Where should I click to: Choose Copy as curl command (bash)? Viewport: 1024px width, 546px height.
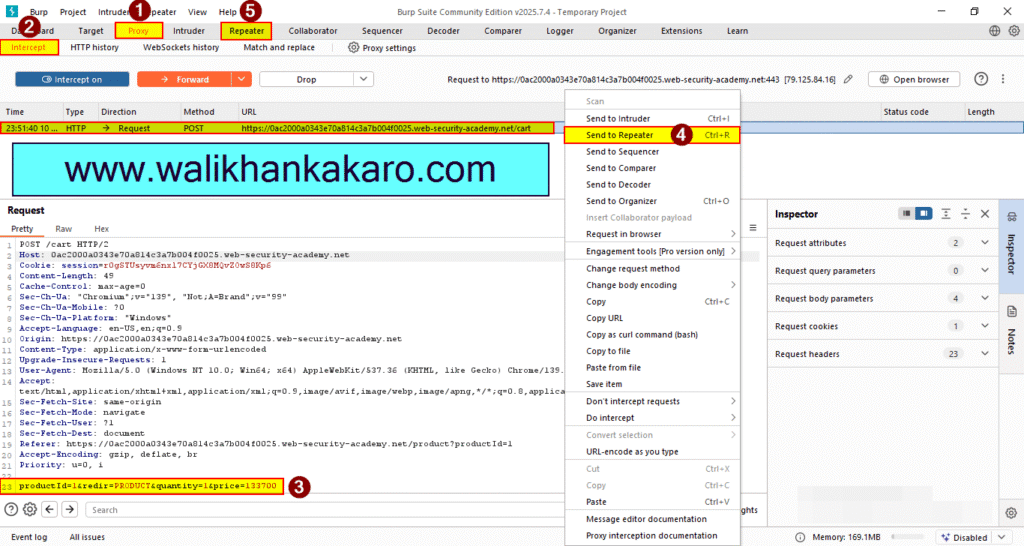click(652, 334)
